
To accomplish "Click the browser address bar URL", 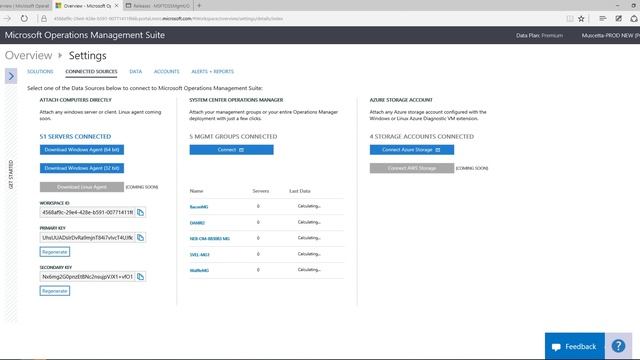I will (168, 18).
